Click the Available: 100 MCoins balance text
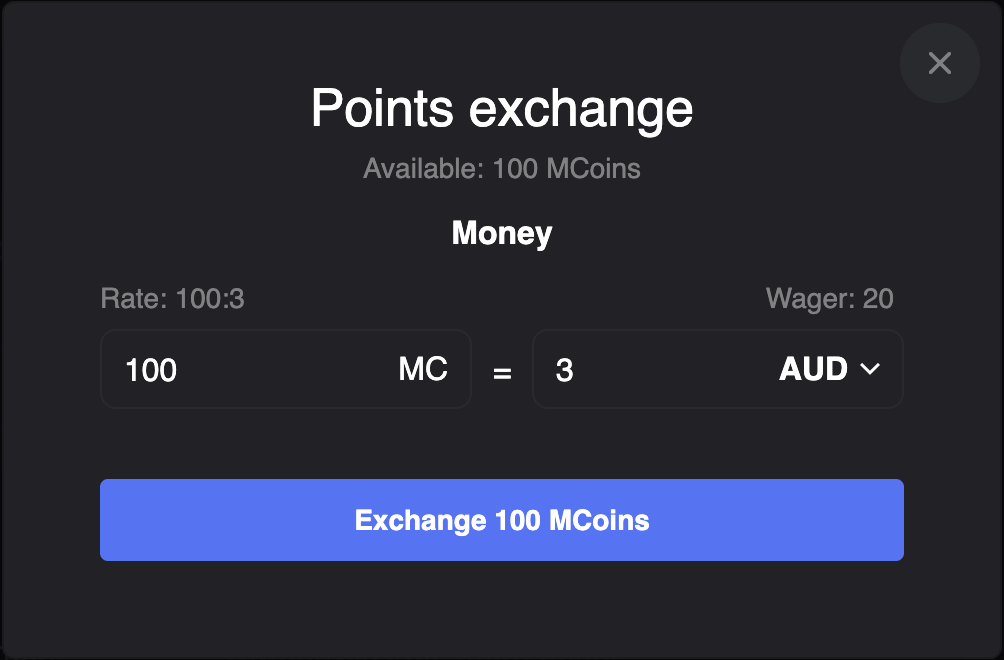 502,168
